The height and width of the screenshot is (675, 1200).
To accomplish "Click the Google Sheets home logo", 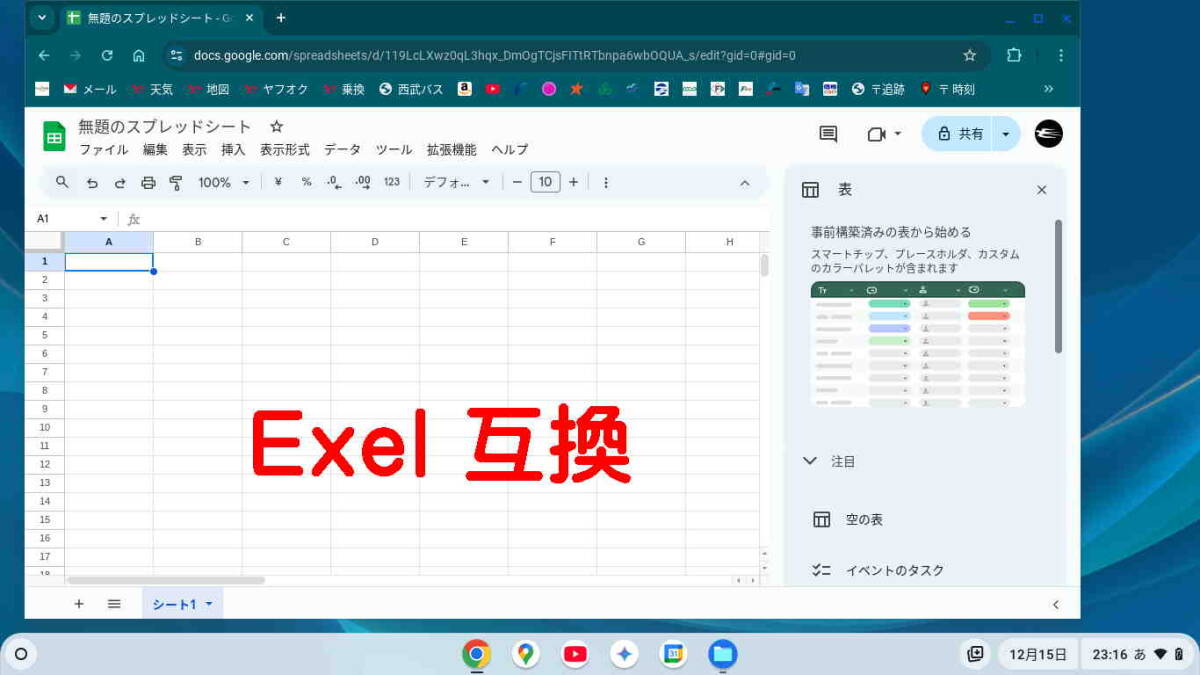I will pyautogui.click(x=54, y=136).
